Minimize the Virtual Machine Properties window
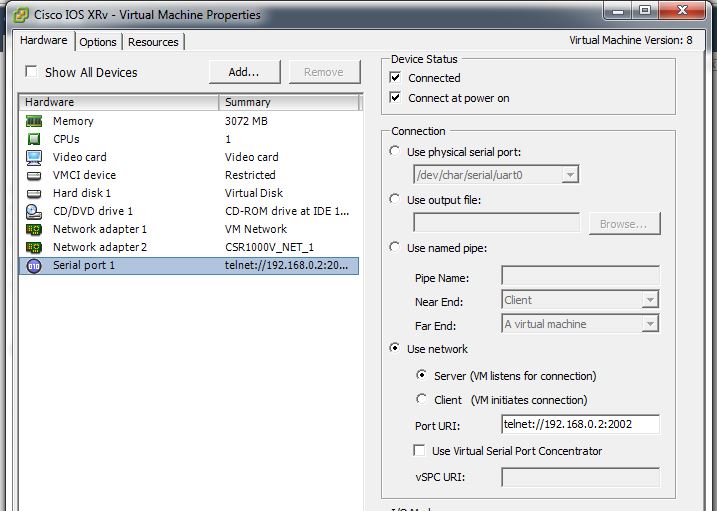717x511 pixels. (618, 10)
